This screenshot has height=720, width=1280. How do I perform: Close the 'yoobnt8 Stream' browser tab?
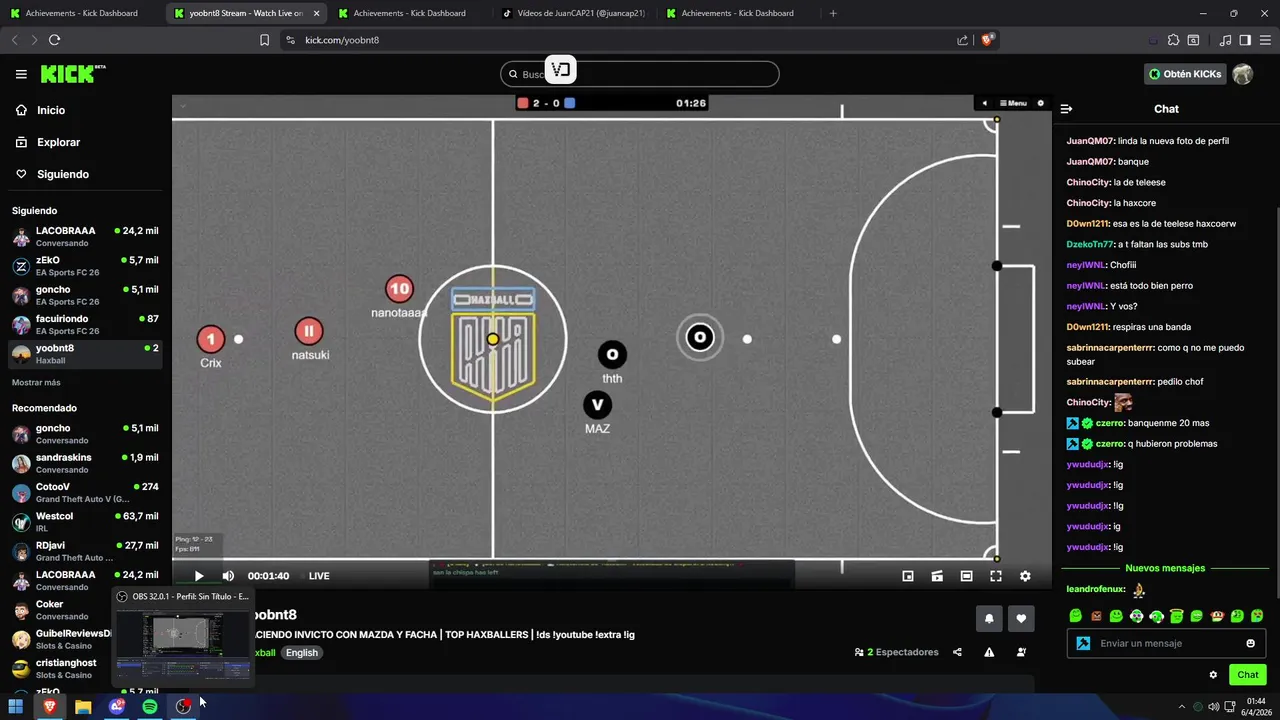tap(317, 14)
